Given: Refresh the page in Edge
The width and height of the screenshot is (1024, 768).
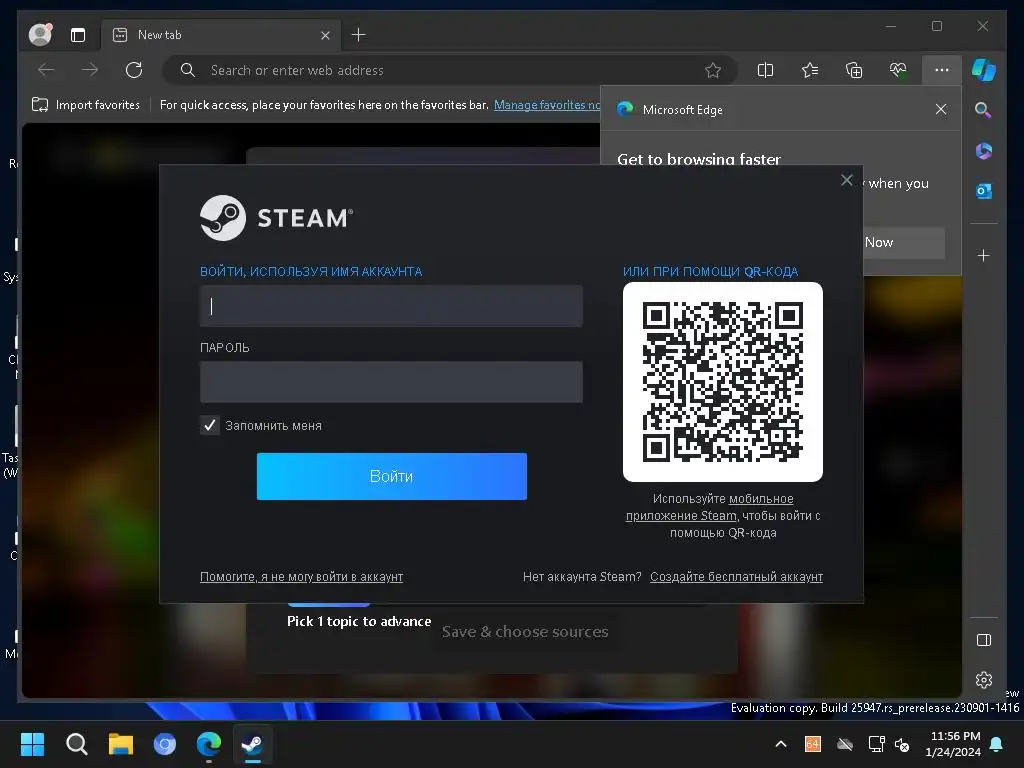Looking at the screenshot, I should (x=134, y=70).
